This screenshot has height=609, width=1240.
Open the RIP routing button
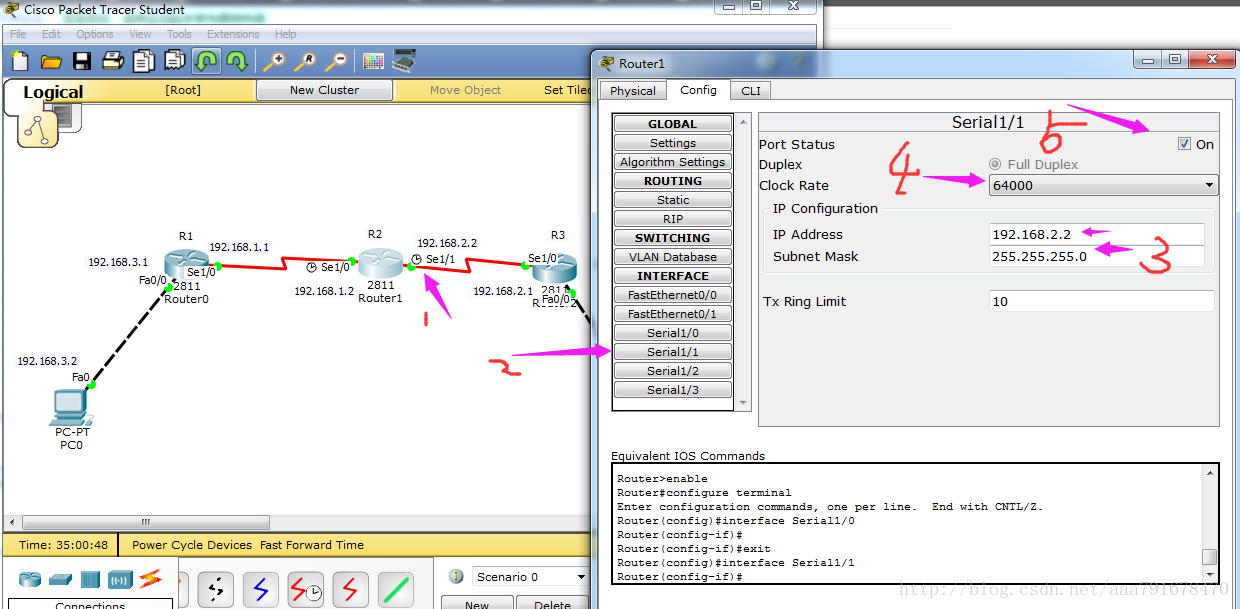coord(673,219)
